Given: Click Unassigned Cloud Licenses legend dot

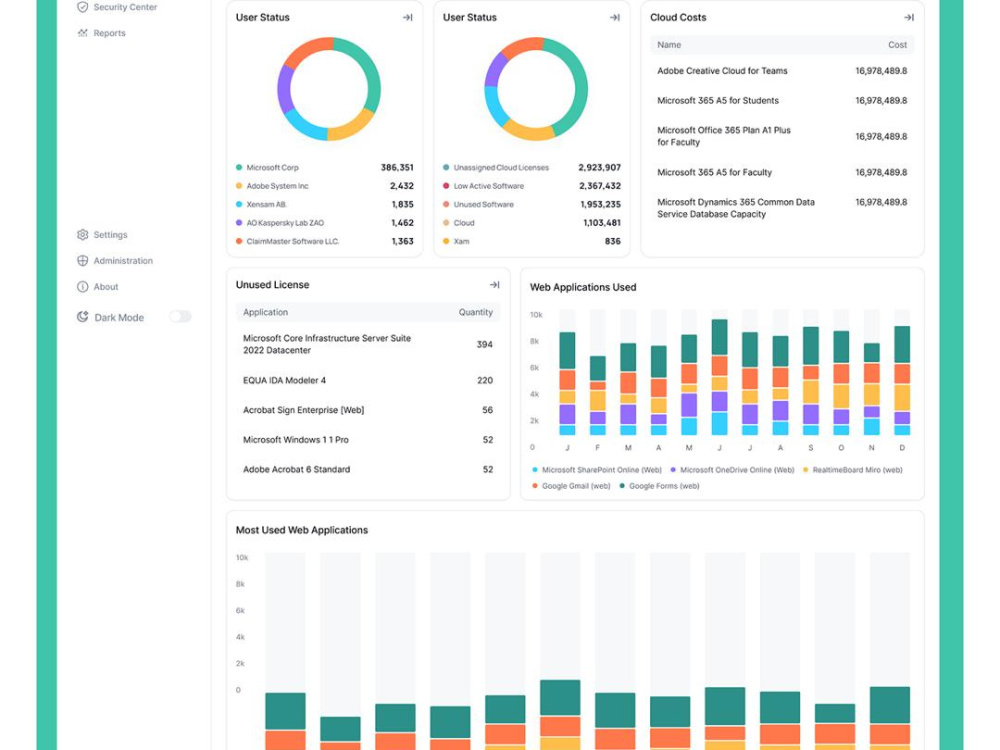Looking at the screenshot, I should [446, 167].
